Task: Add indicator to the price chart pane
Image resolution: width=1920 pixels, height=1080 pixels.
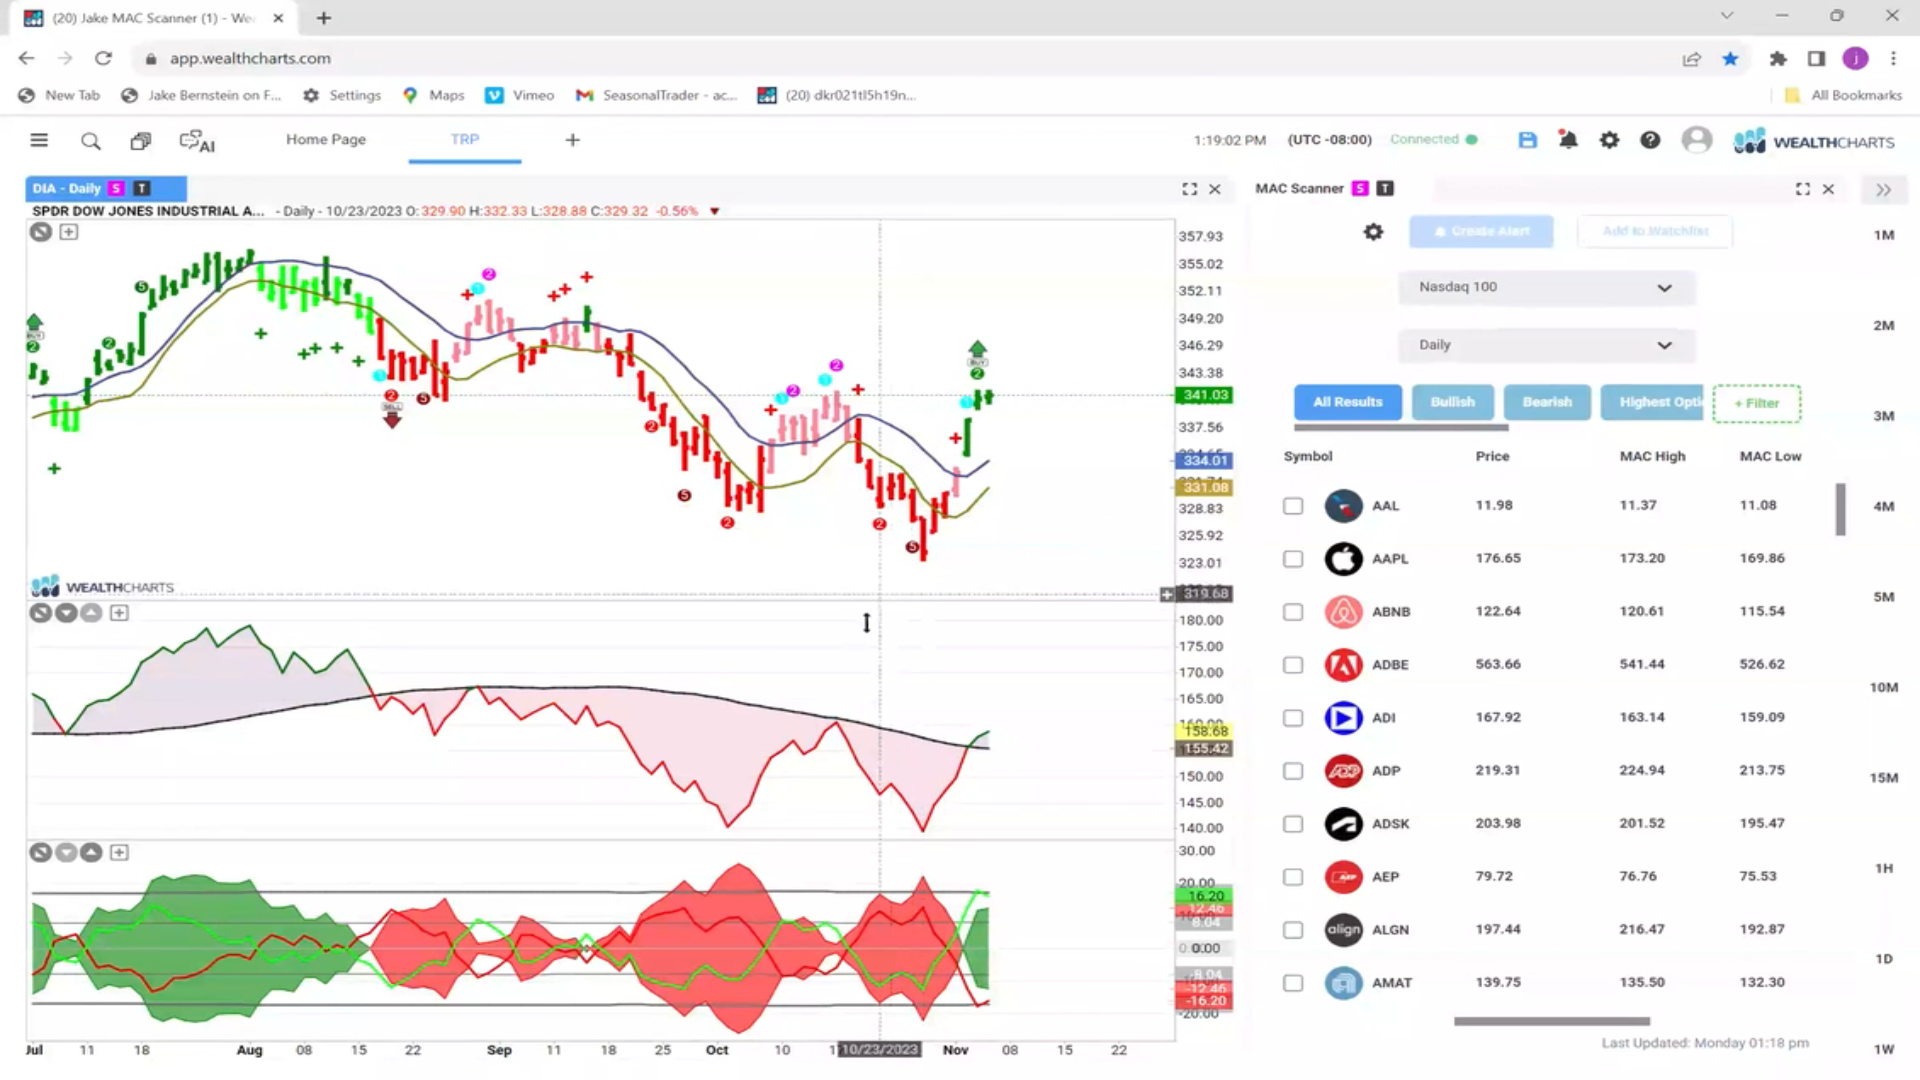Action: pyautogui.click(x=68, y=232)
